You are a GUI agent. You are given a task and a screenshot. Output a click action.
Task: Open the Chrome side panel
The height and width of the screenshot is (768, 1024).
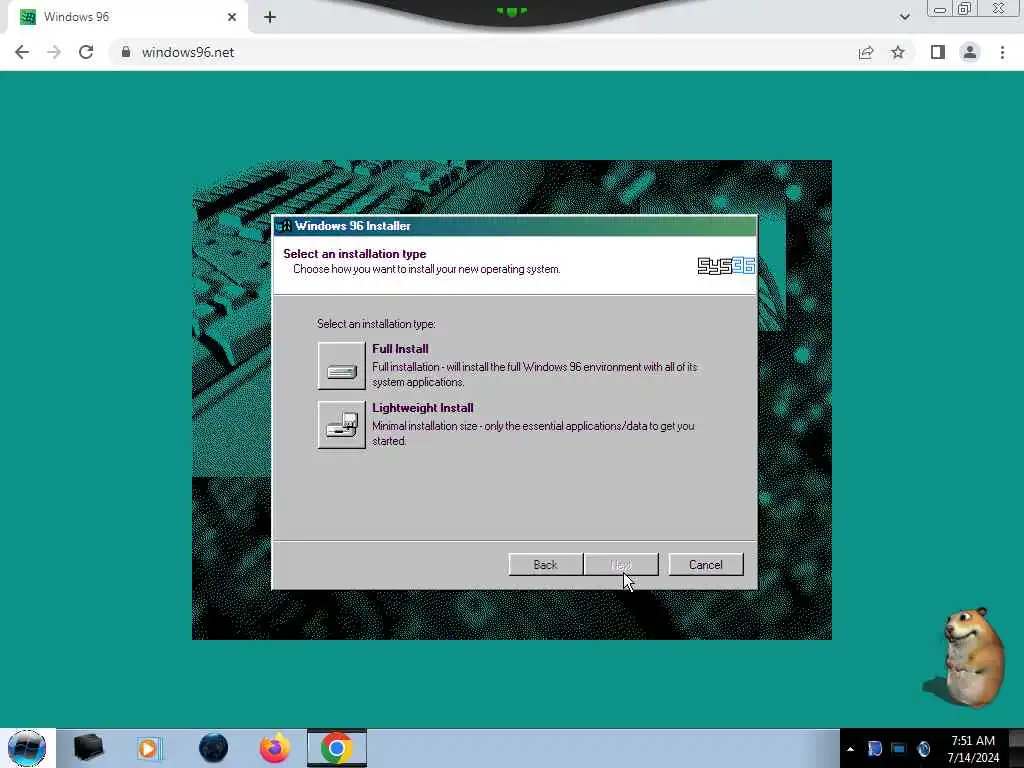coord(938,52)
